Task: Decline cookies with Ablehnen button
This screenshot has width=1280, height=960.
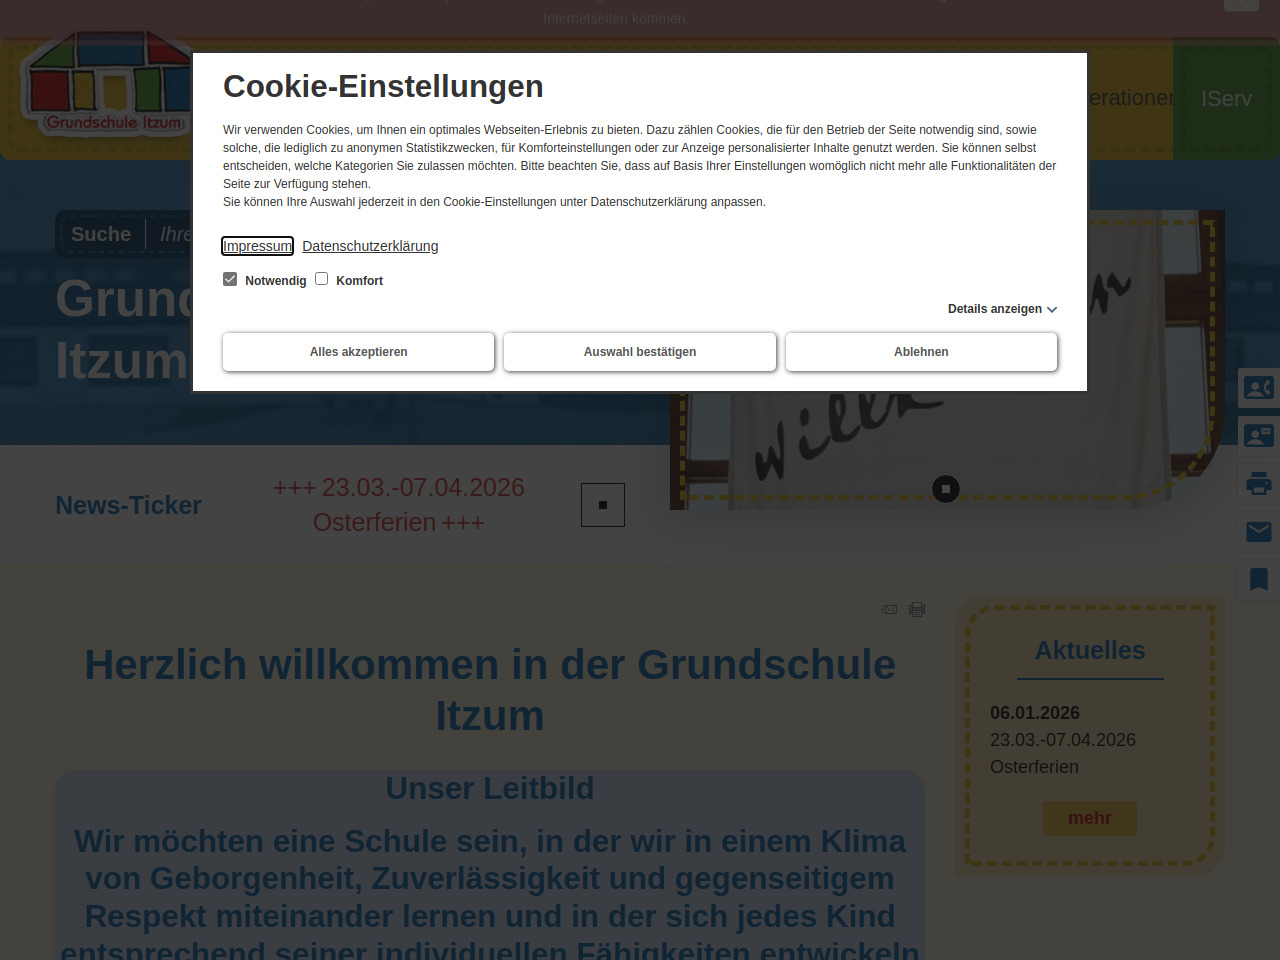Action: [x=921, y=352]
